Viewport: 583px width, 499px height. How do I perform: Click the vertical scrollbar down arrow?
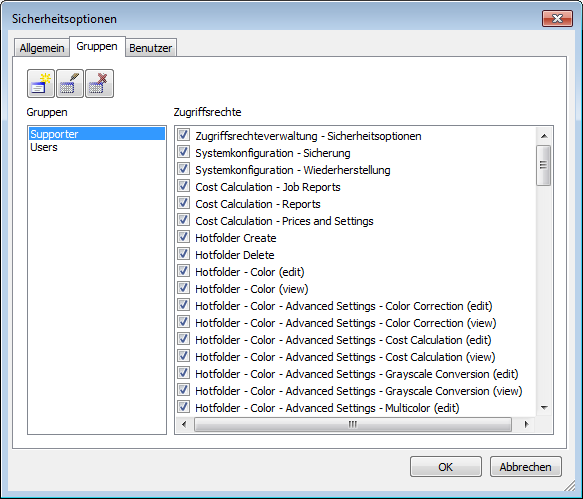pos(544,408)
